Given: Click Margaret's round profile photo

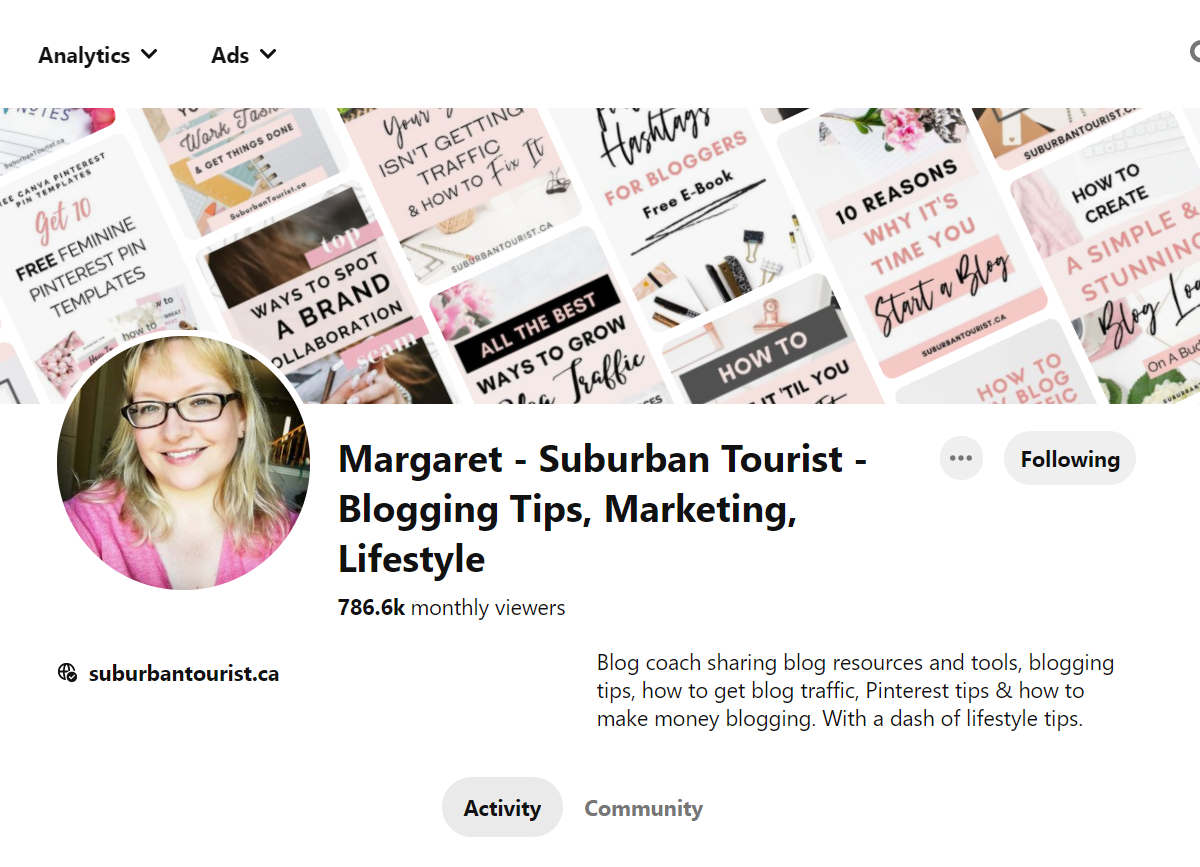Looking at the screenshot, I should [x=183, y=462].
